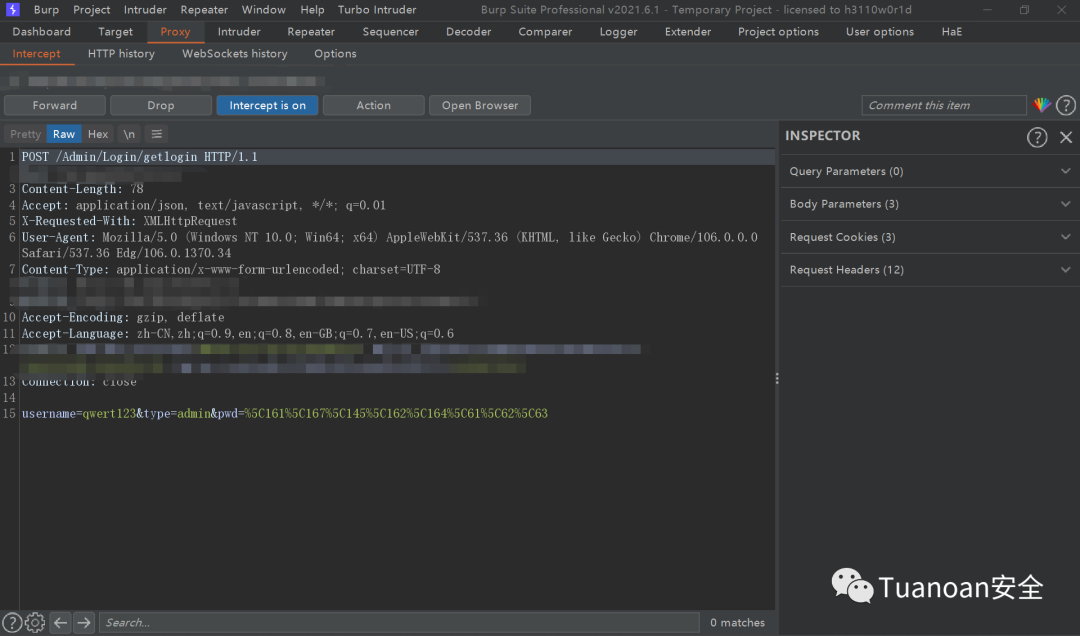Open HTTP history sub-tab

point(121,54)
